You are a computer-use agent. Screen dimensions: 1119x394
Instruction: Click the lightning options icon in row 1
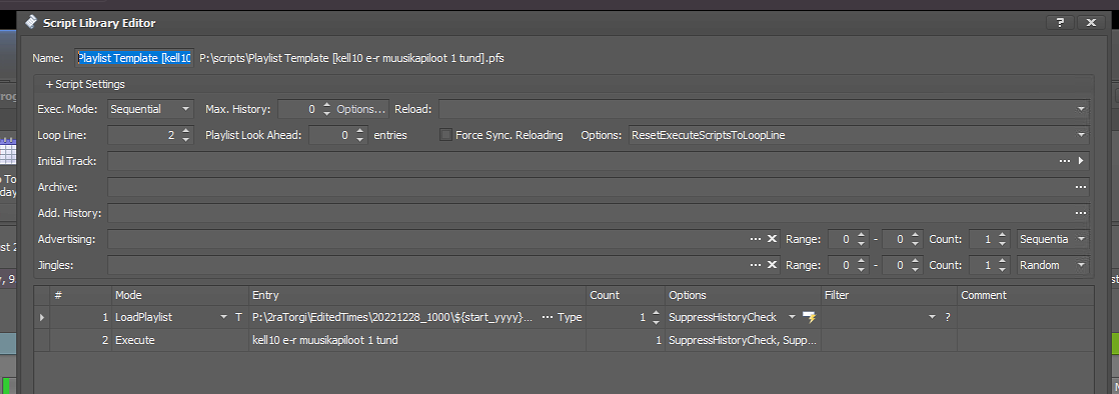pos(809,317)
